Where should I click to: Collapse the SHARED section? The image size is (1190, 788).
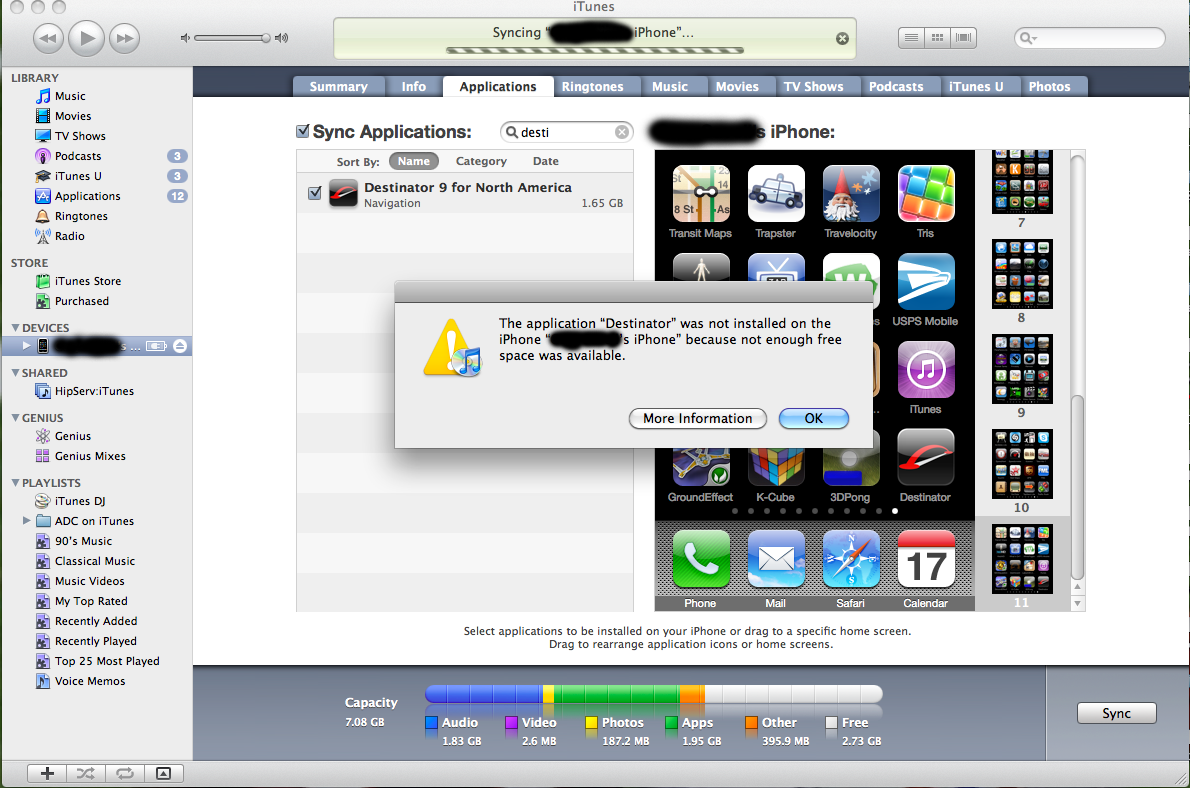tap(15, 373)
